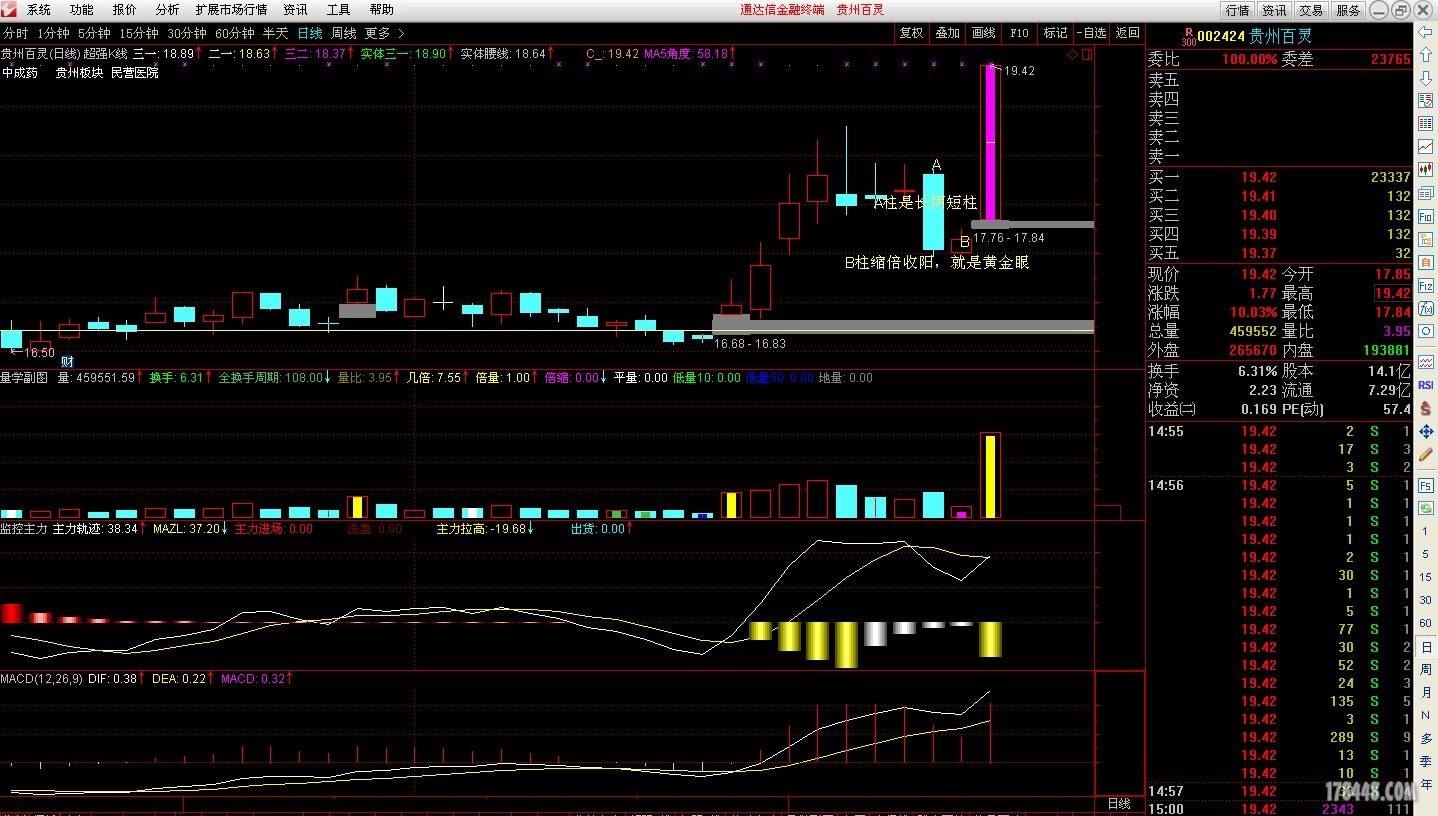
Task: Click the -自选 remove from watchlist button
Action: [1092, 33]
